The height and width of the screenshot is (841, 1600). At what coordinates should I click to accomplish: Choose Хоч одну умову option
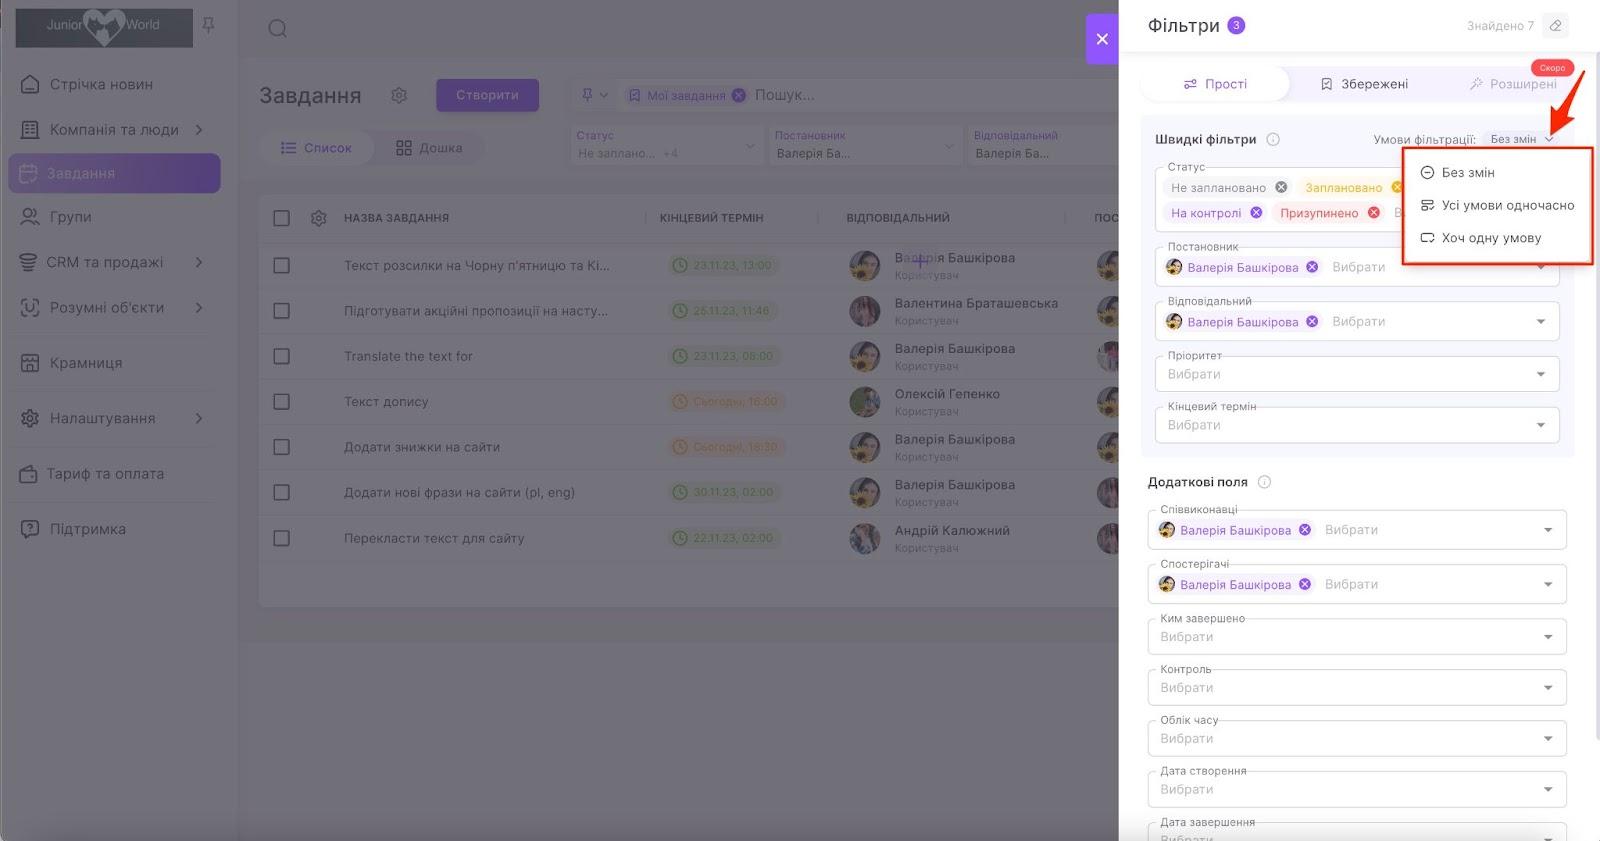click(x=1497, y=238)
